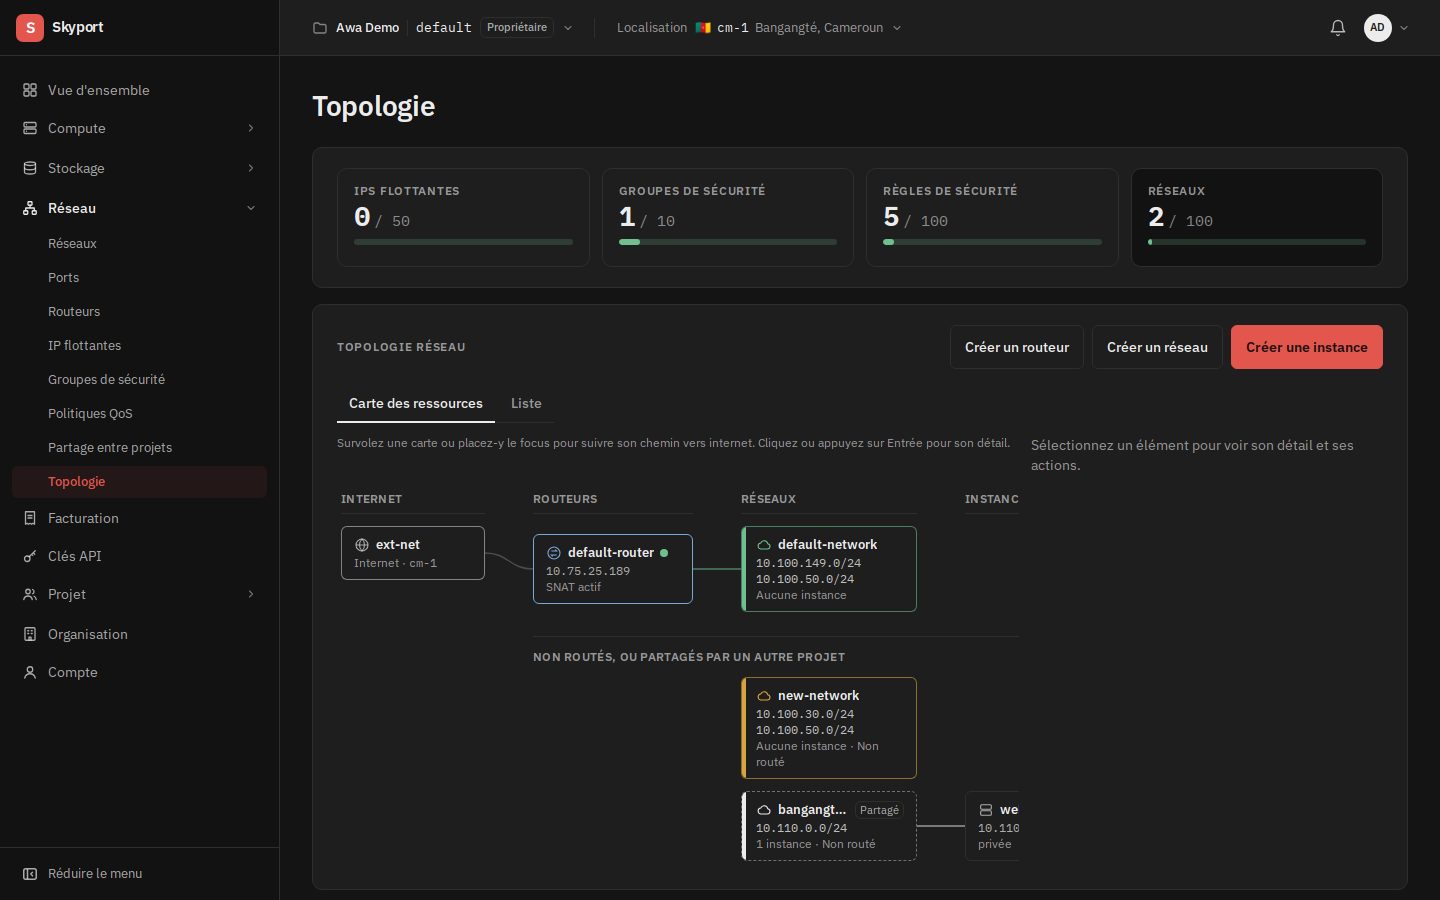Image resolution: width=1440 pixels, height=900 pixels.
Task: Expand the Compute submenu chevron
Action: [251, 128]
